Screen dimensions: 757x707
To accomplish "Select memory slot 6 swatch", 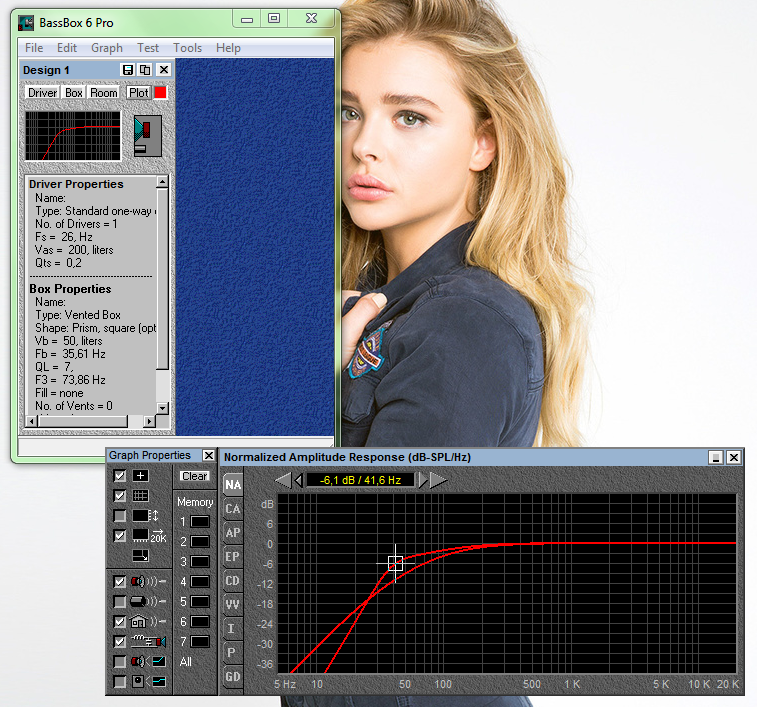I will (x=200, y=622).
